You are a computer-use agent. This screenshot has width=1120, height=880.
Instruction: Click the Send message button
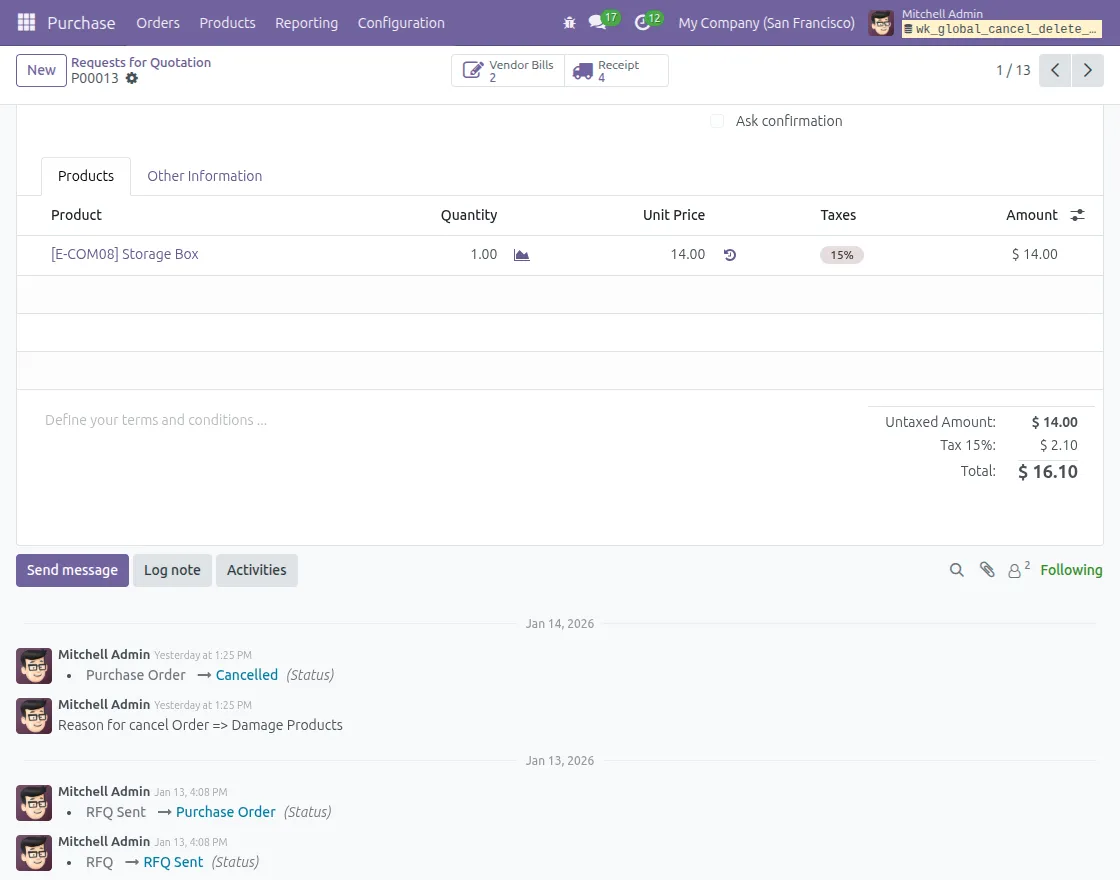tap(72, 570)
